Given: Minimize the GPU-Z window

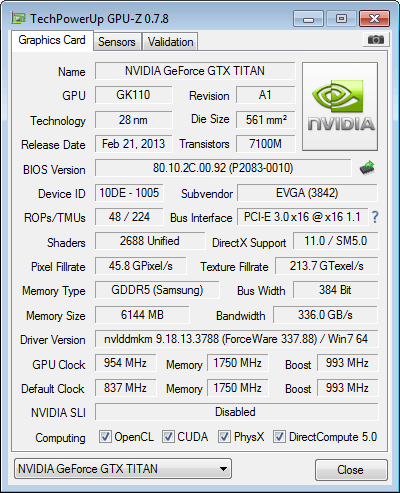Looking at the screenshot, I should point(308,19).
